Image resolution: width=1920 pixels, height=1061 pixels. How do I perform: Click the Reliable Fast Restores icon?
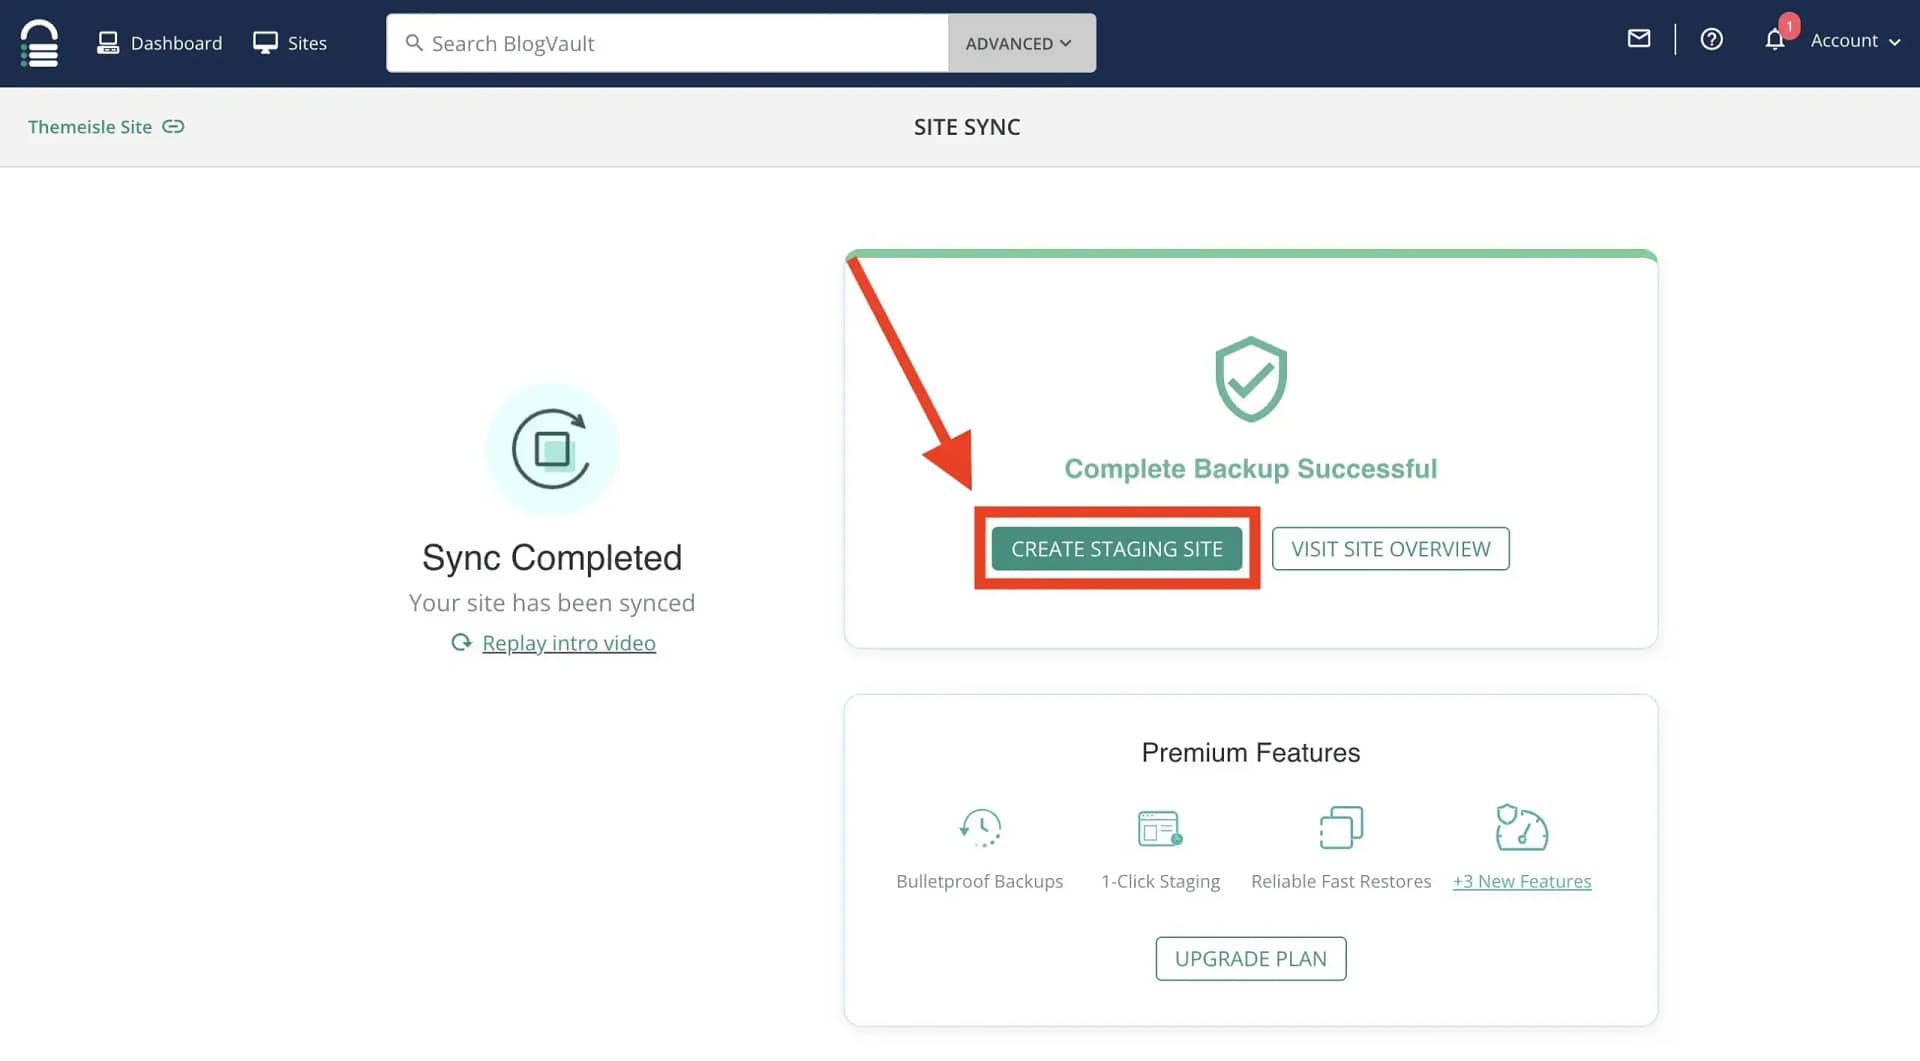click(x=1341, y=828)
